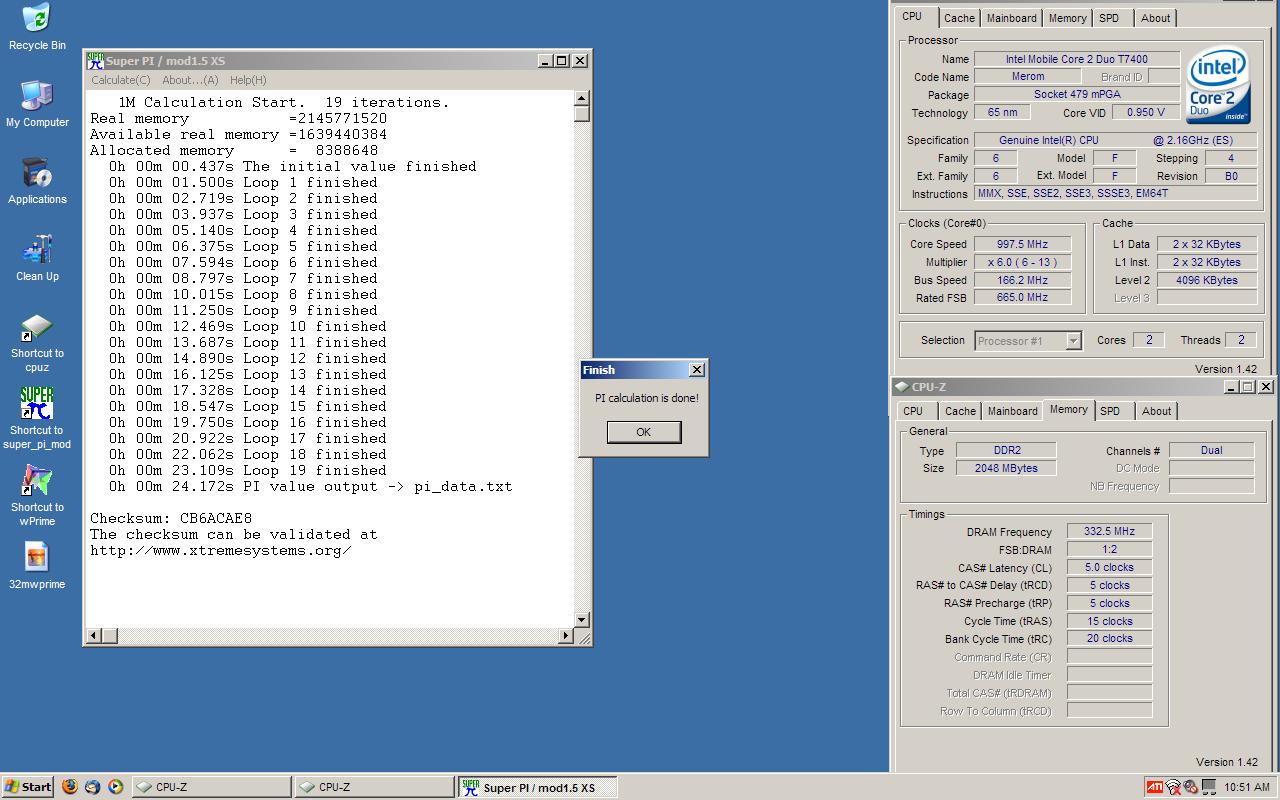Open About tab in upper CPU-Z

click(x=1156, y=18)
